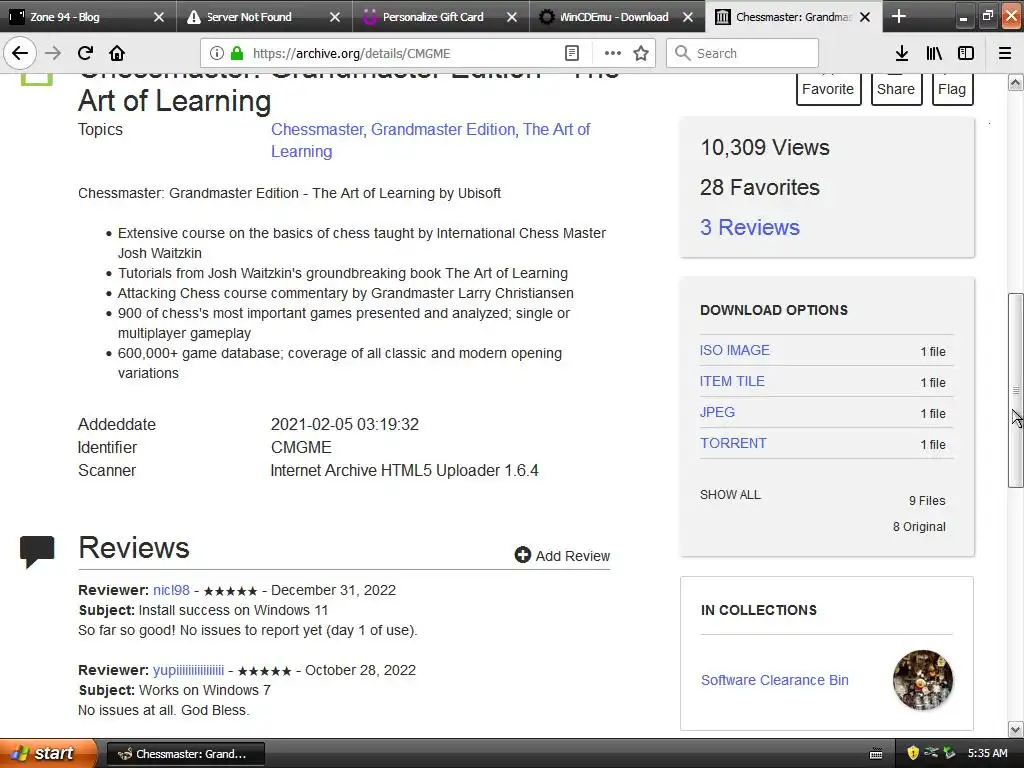Open reviewer yupiiiiiiiiiiiiiii profile
This screenshot has height=768, width=1024.
pos(188,671)
